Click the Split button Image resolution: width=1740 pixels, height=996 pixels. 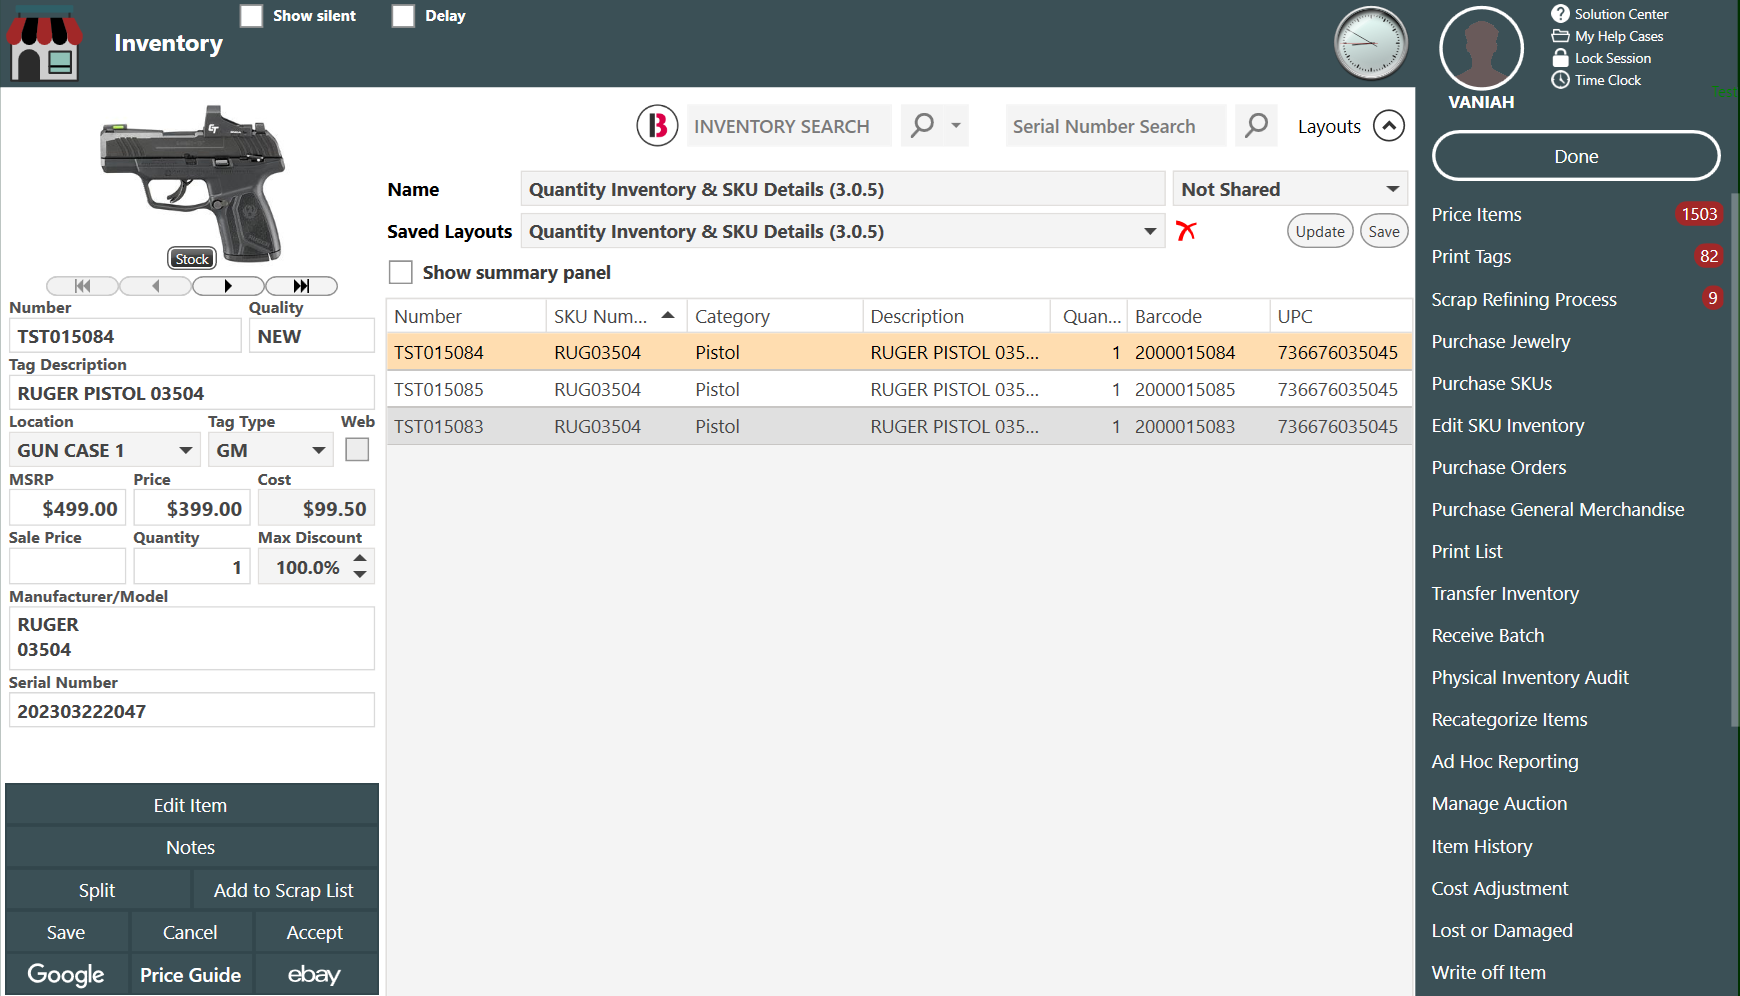97,890
